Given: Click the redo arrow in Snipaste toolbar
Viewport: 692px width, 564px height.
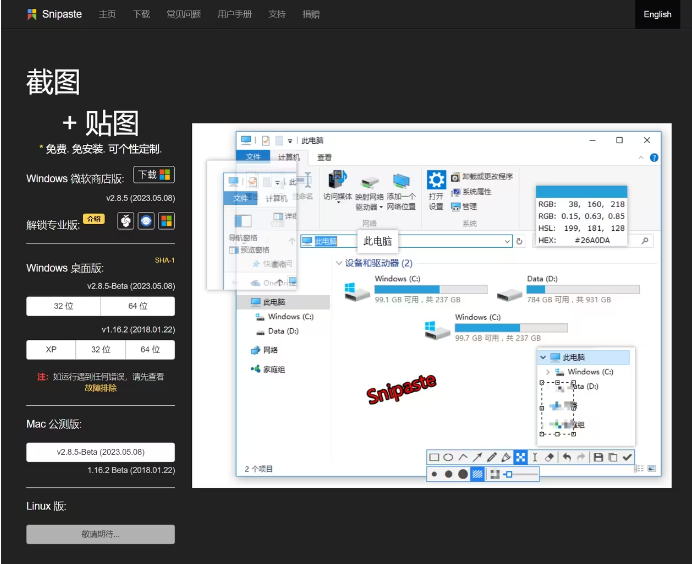Looking at the screenshot, I should [581, 457].
